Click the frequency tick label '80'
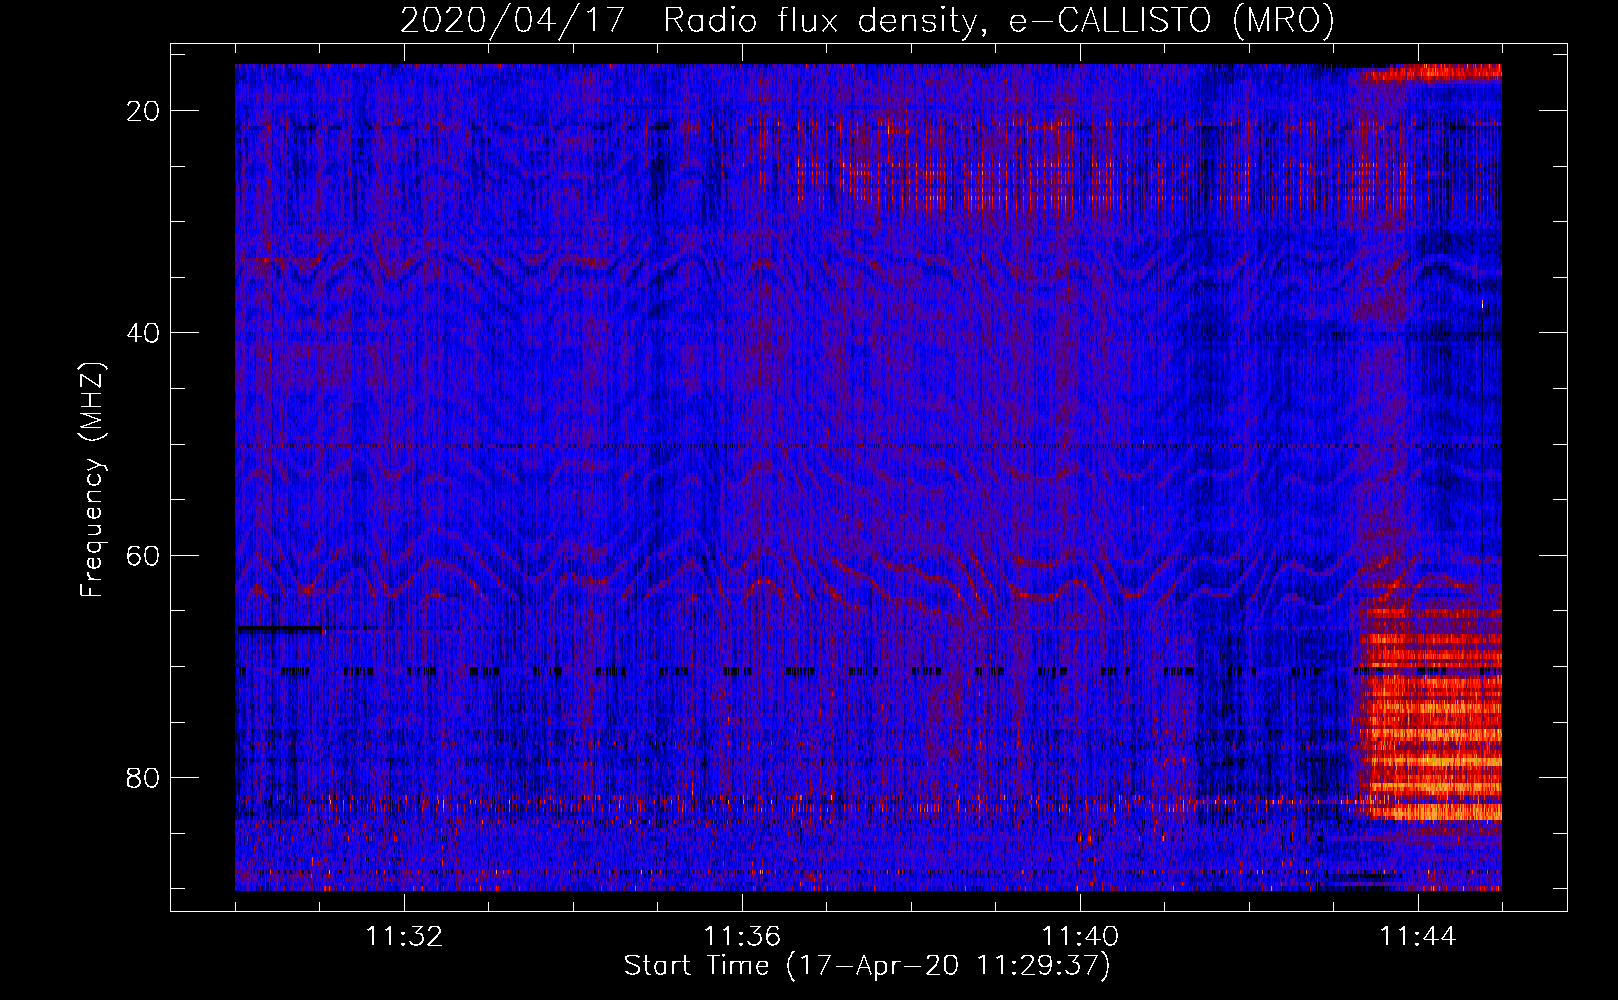The height and width of the screenshot is (1000, 1618). (144, 777)
